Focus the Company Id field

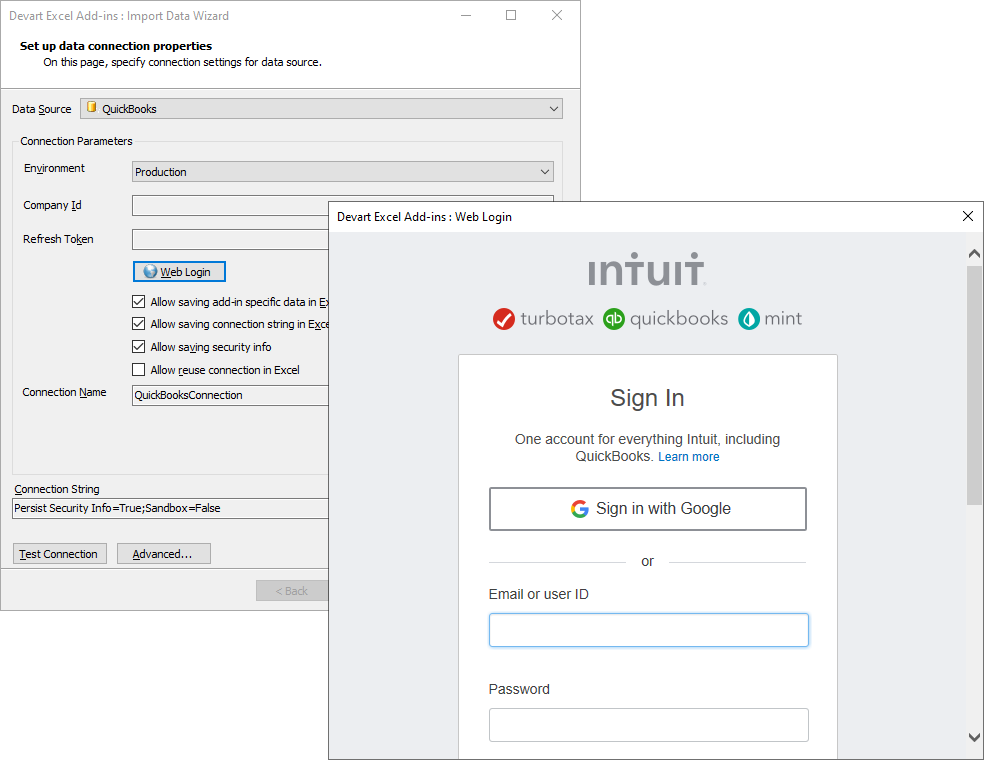pyautogui.click(x=230, y=205)
